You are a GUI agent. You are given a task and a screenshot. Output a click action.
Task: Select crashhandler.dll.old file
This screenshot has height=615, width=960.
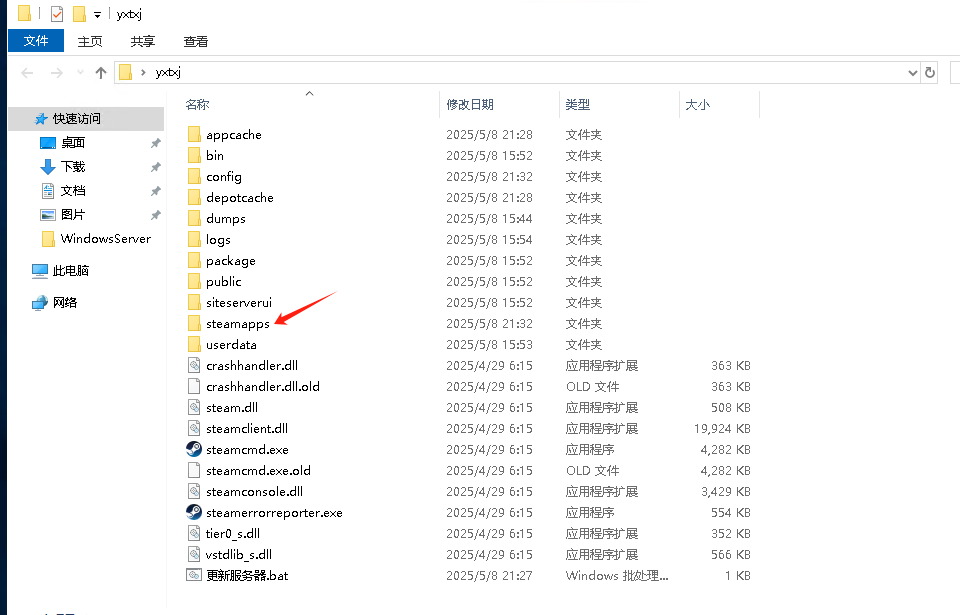(263, 387)
